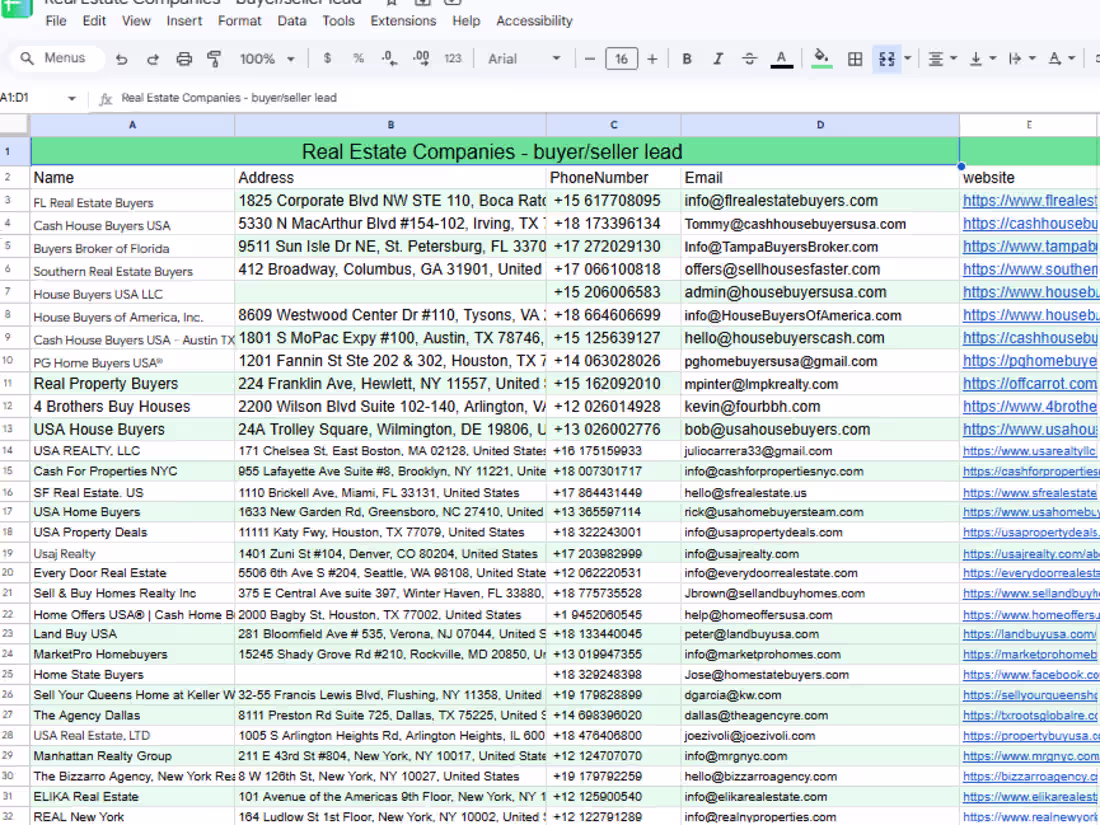Select the cell containing bob@usahousebuyers.com
Viewport: 1100px width, 825px height.
(x=819, y=429)
